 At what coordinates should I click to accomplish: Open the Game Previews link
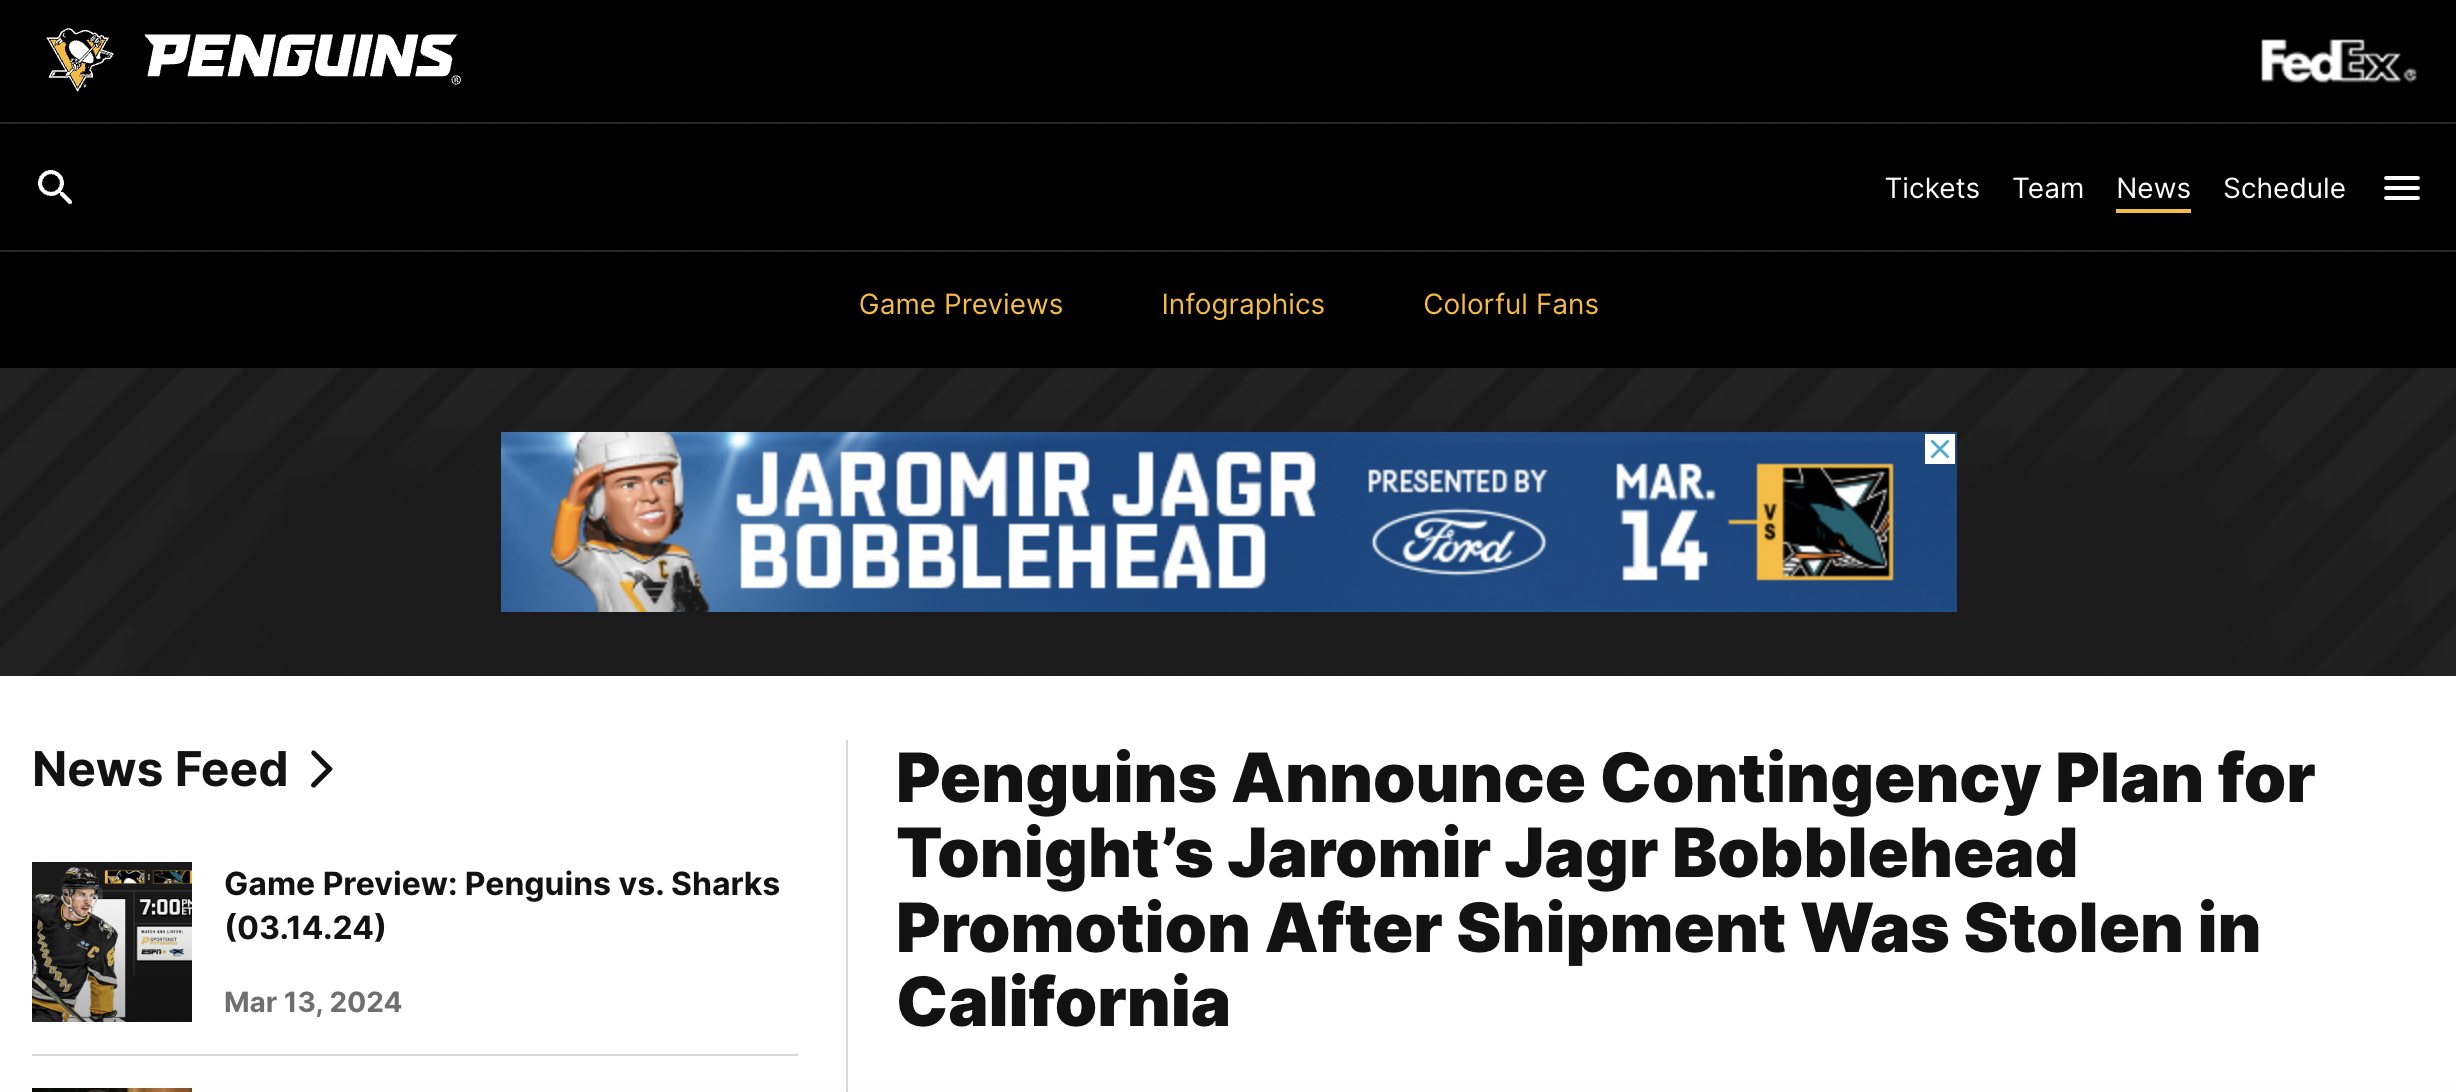click(x=960, y=304)
